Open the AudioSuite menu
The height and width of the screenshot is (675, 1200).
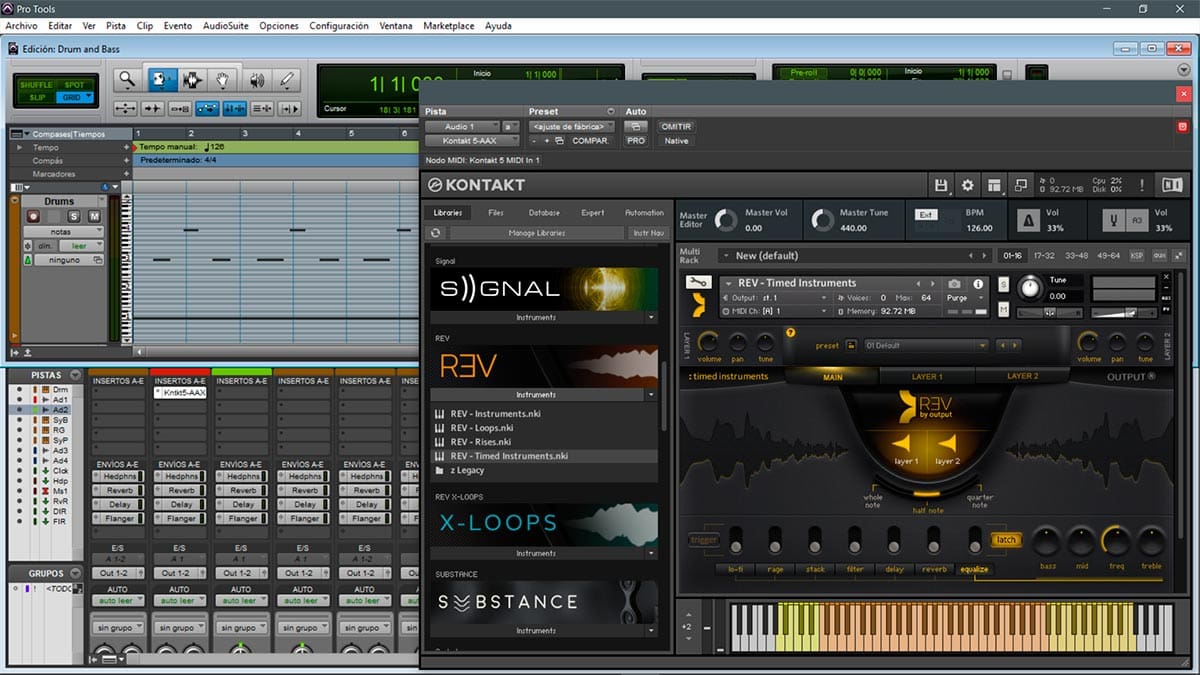(x=226, y=25)
